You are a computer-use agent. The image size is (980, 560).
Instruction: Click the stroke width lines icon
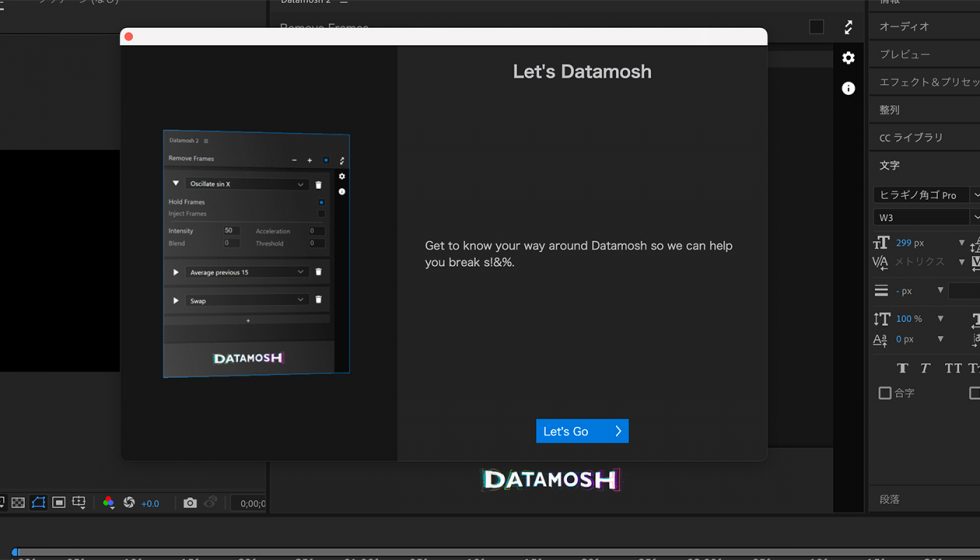click(881, 291)
